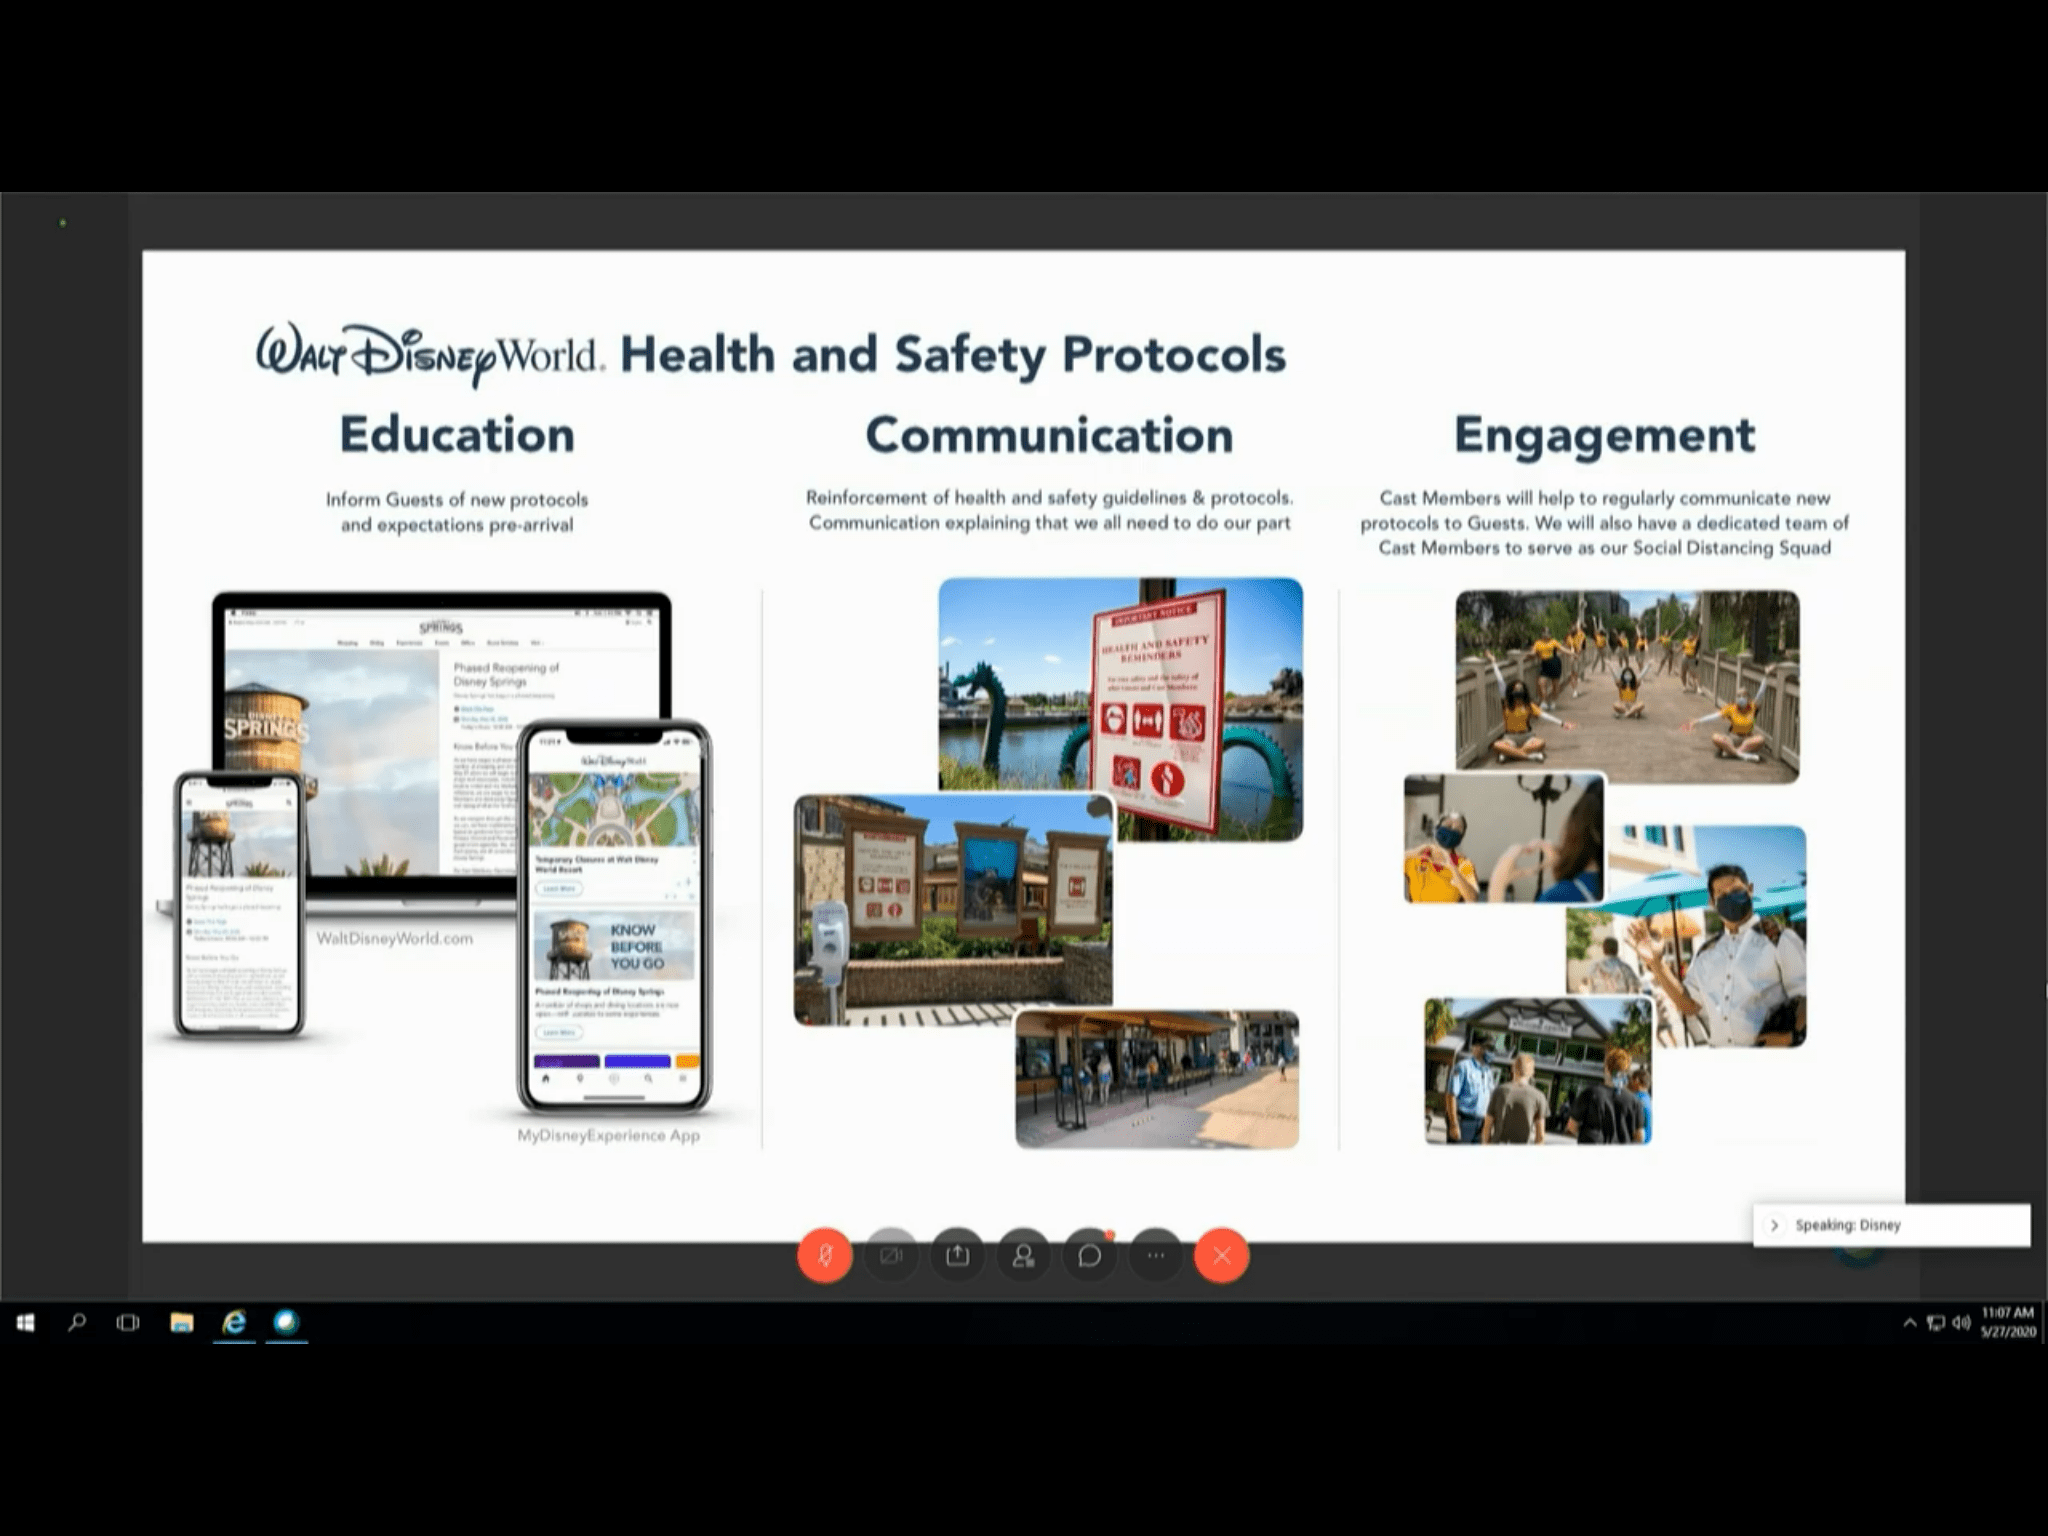Open more options ellipsis menu
Screen dimensions: 2048x1536
[1155, 1255]
